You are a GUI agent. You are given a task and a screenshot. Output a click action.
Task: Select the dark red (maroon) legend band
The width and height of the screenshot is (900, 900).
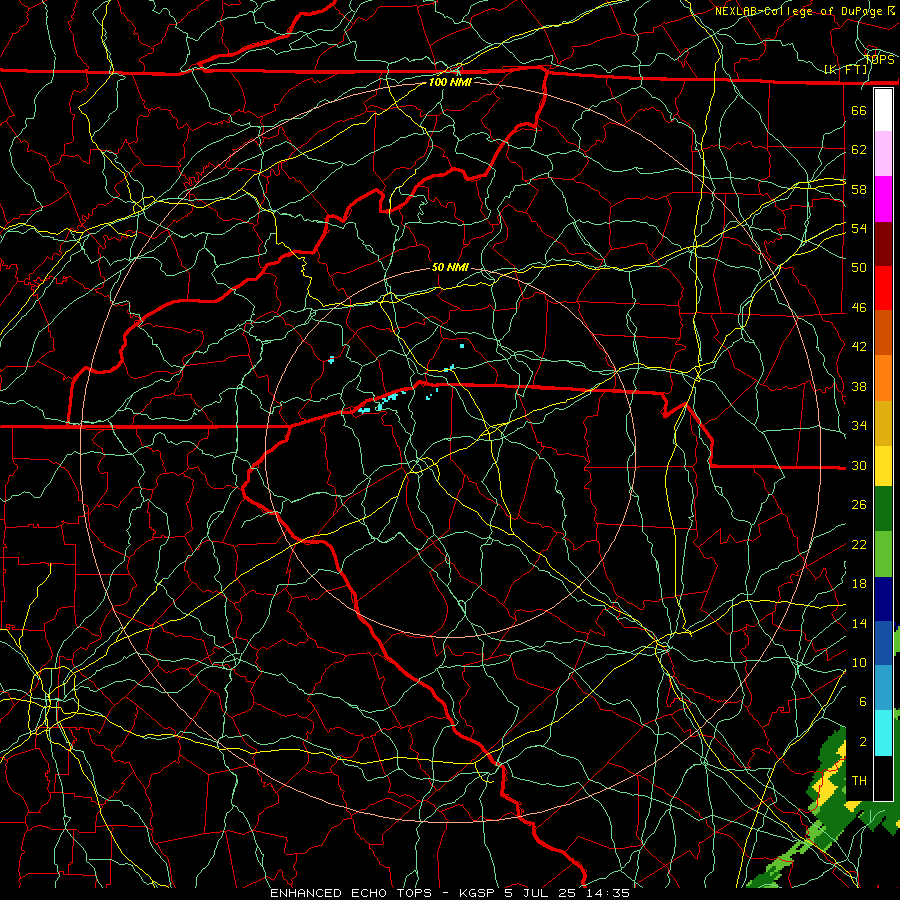pos(883,244)
